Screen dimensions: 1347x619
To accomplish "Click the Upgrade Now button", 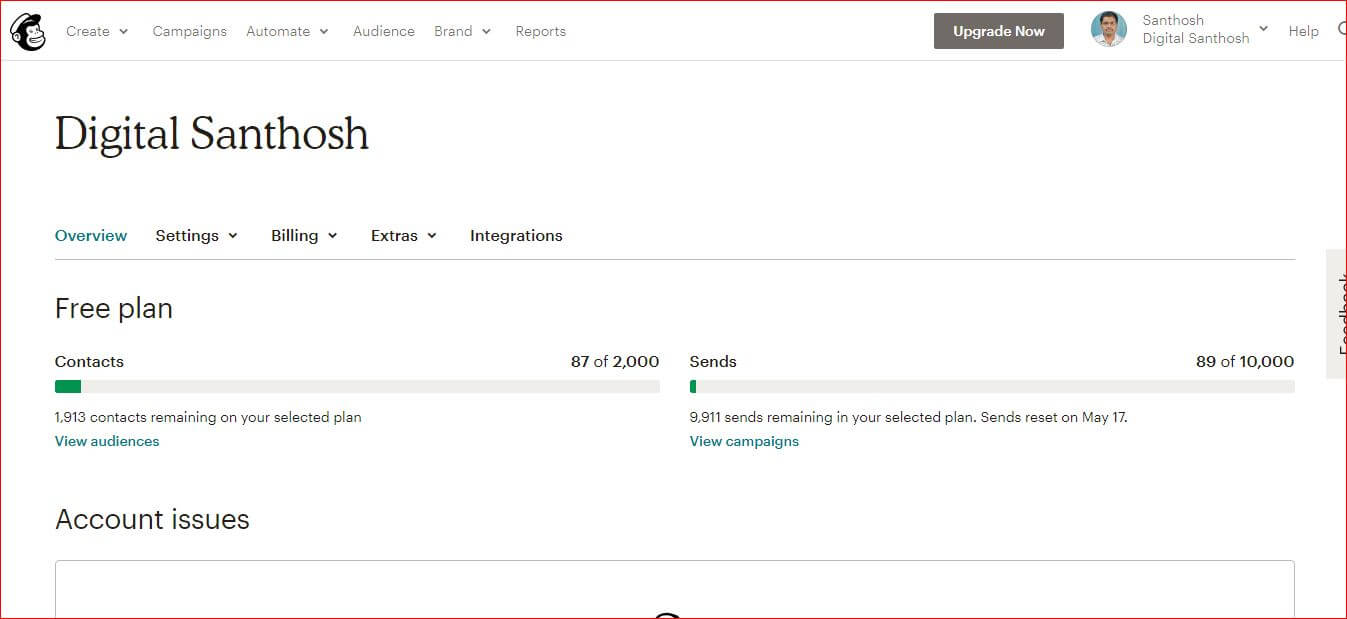I will pos(999,31).
